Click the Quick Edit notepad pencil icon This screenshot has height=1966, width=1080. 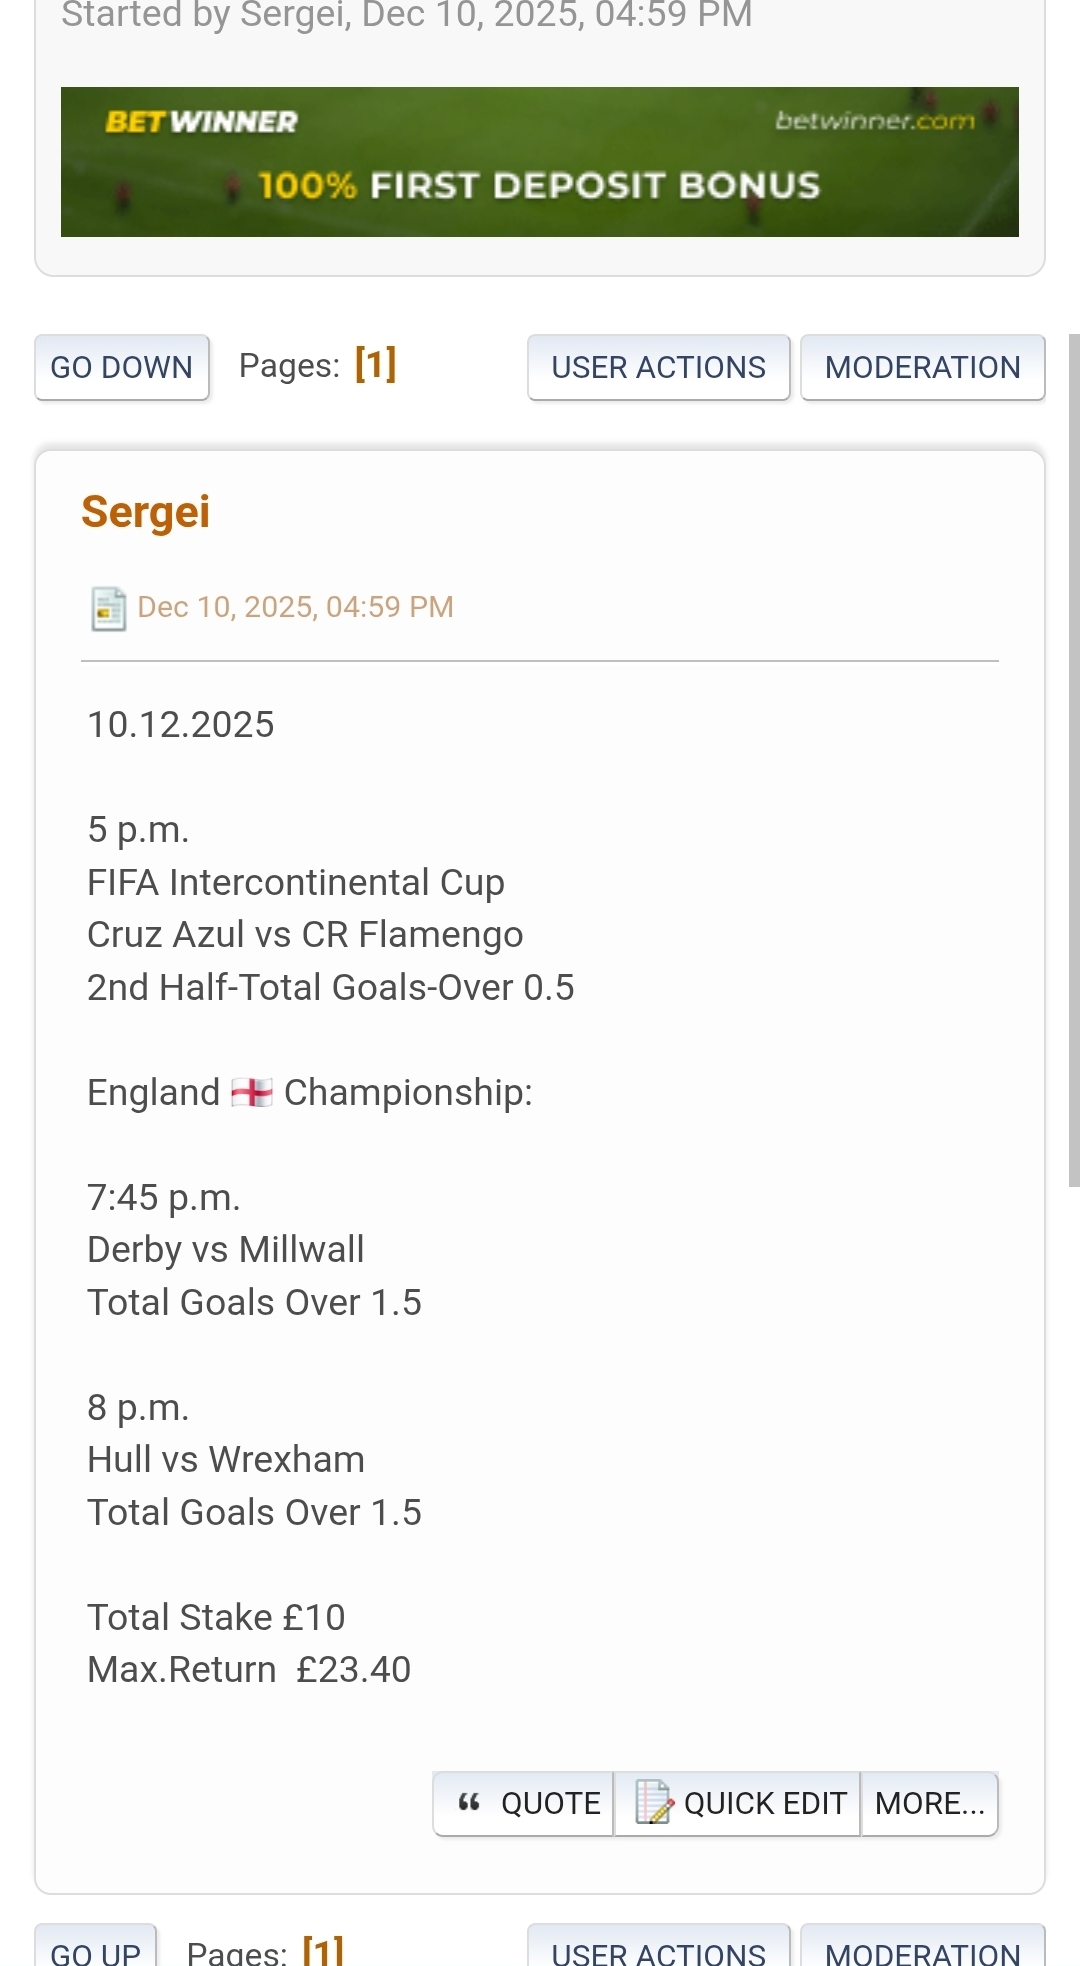tap(654, 1803)
